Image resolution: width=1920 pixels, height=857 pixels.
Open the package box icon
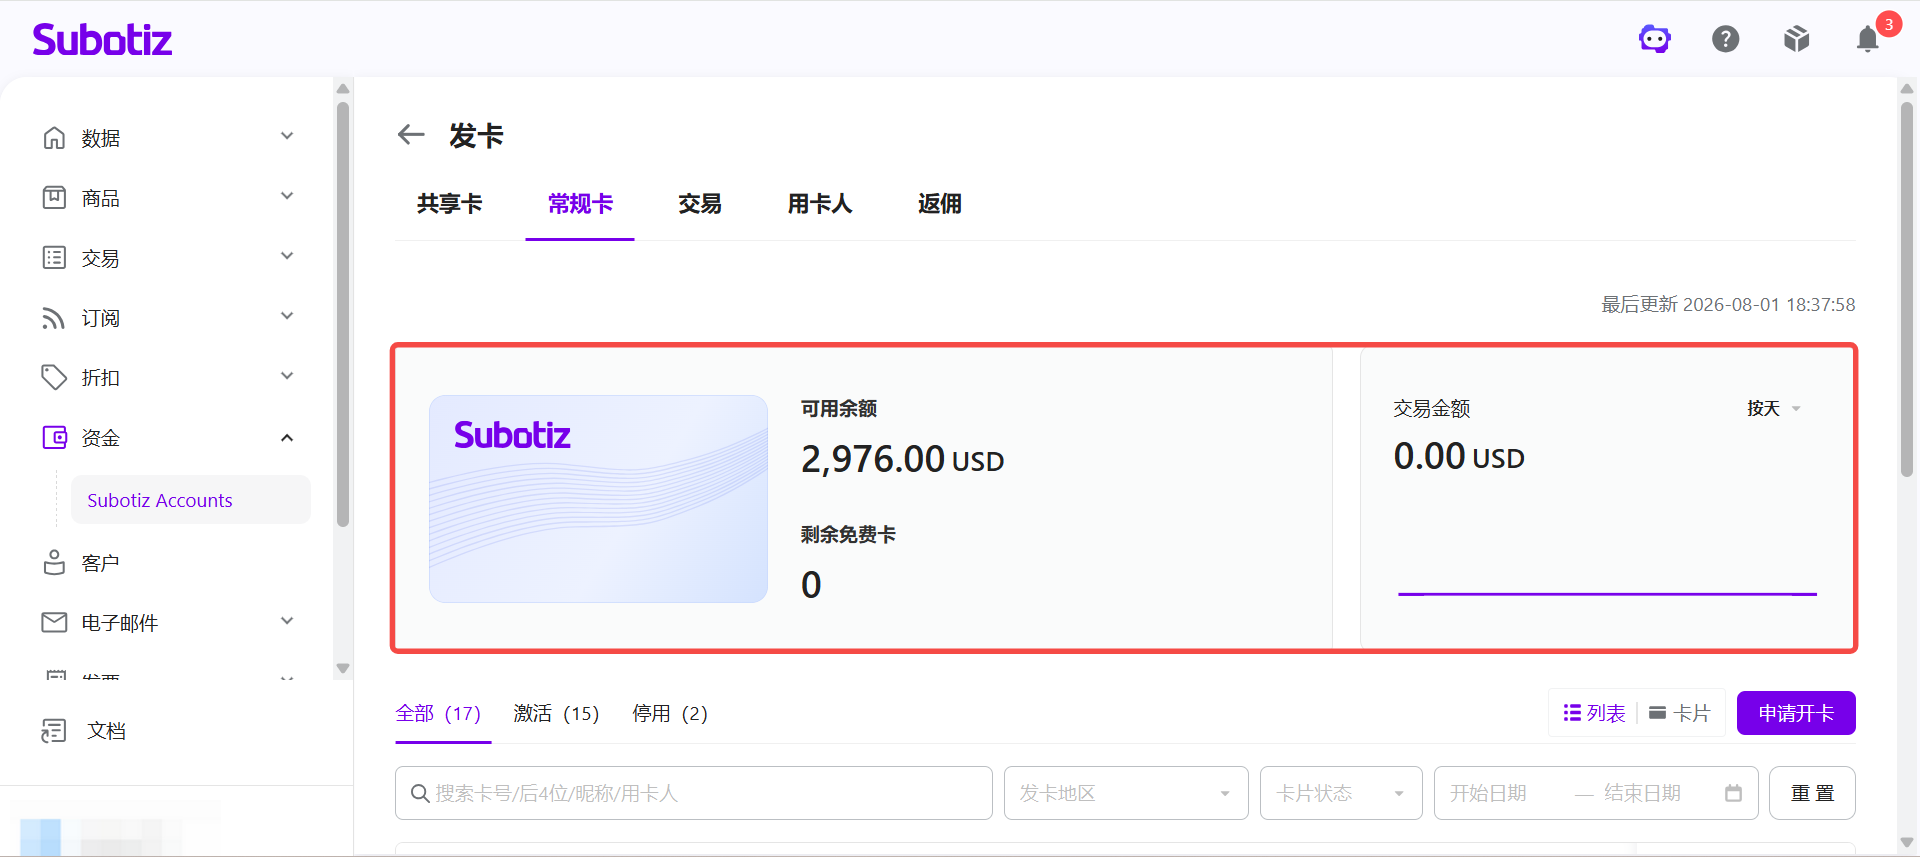pos(1797,39)
